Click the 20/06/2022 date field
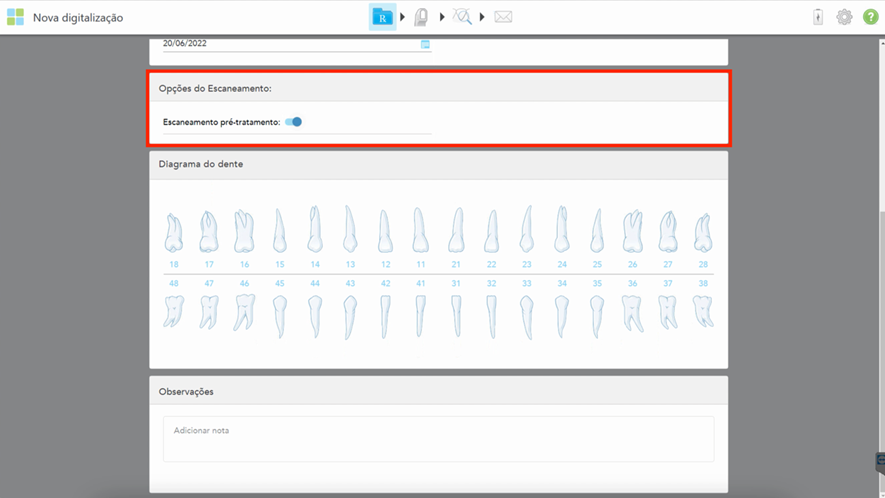This screenshot has height=498, width=885. [288, 44]
